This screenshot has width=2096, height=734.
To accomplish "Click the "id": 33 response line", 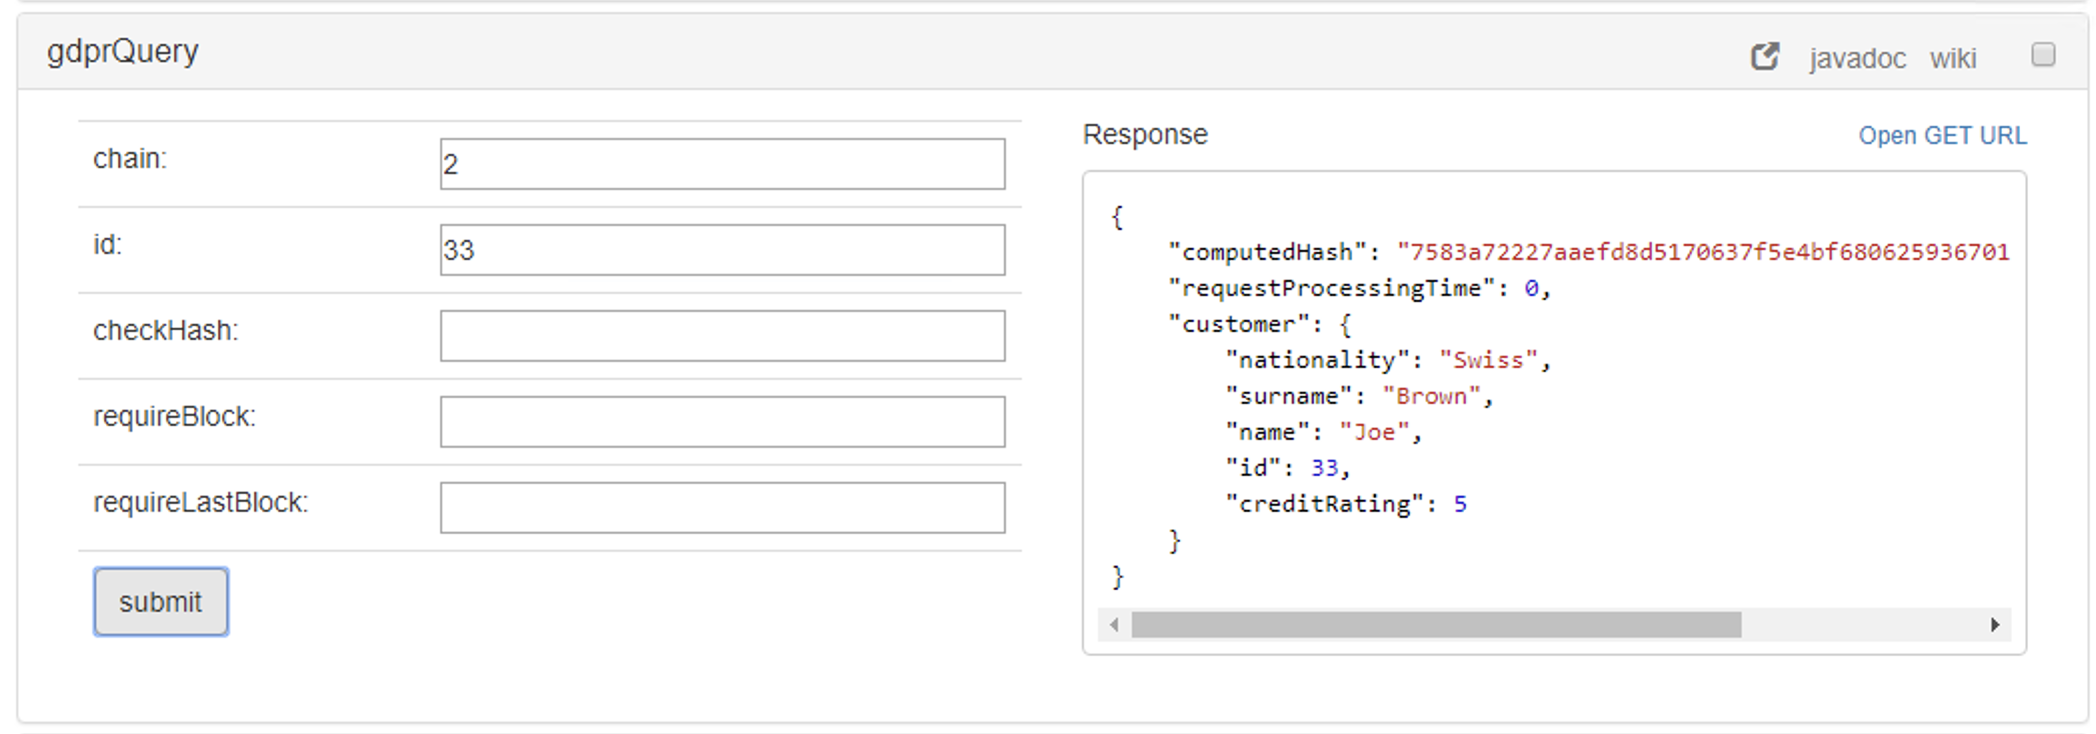I will tap(1288, 468).
